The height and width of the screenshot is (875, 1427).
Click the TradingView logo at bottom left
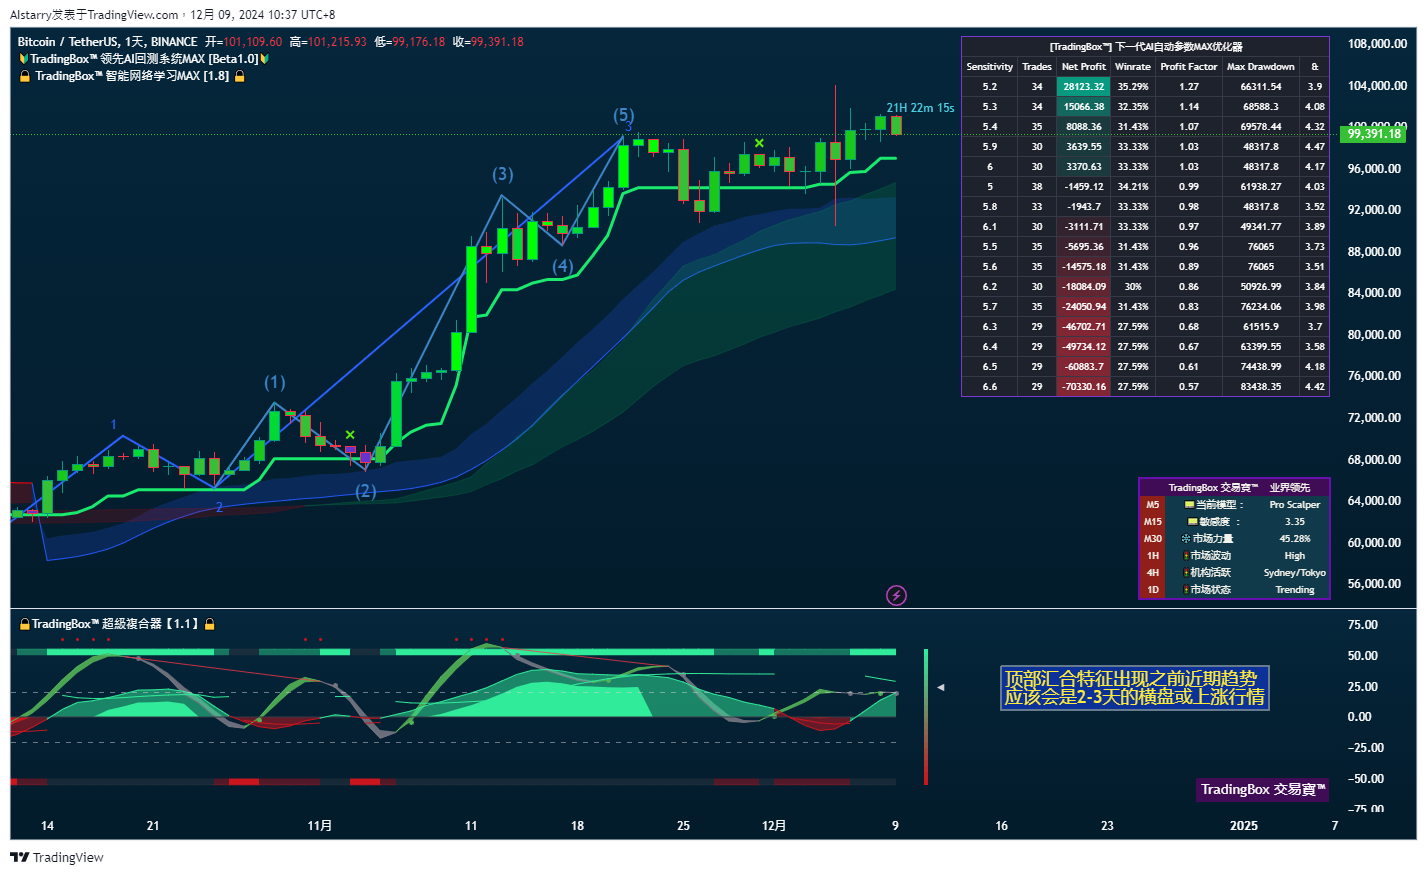point(57,857)
